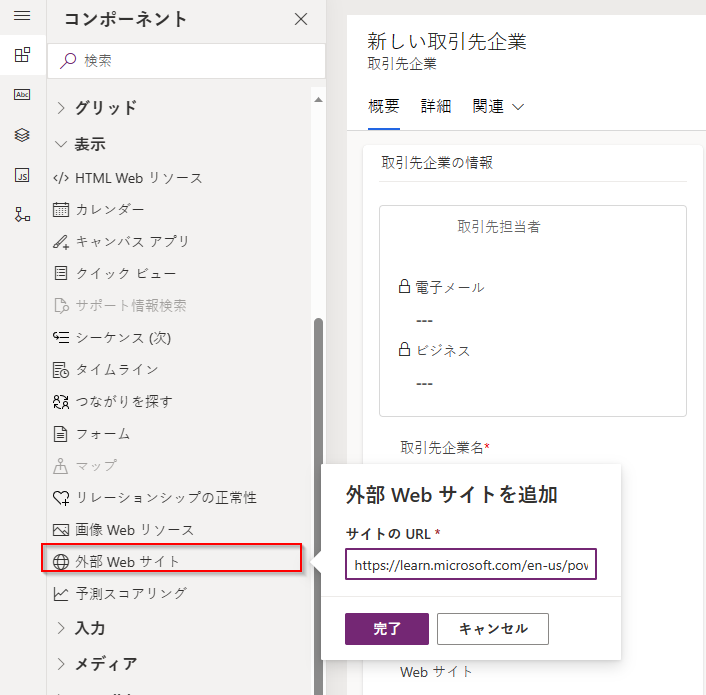
Task: Click the lock icon beside ビジネス
Action: [x=404, y=349]
